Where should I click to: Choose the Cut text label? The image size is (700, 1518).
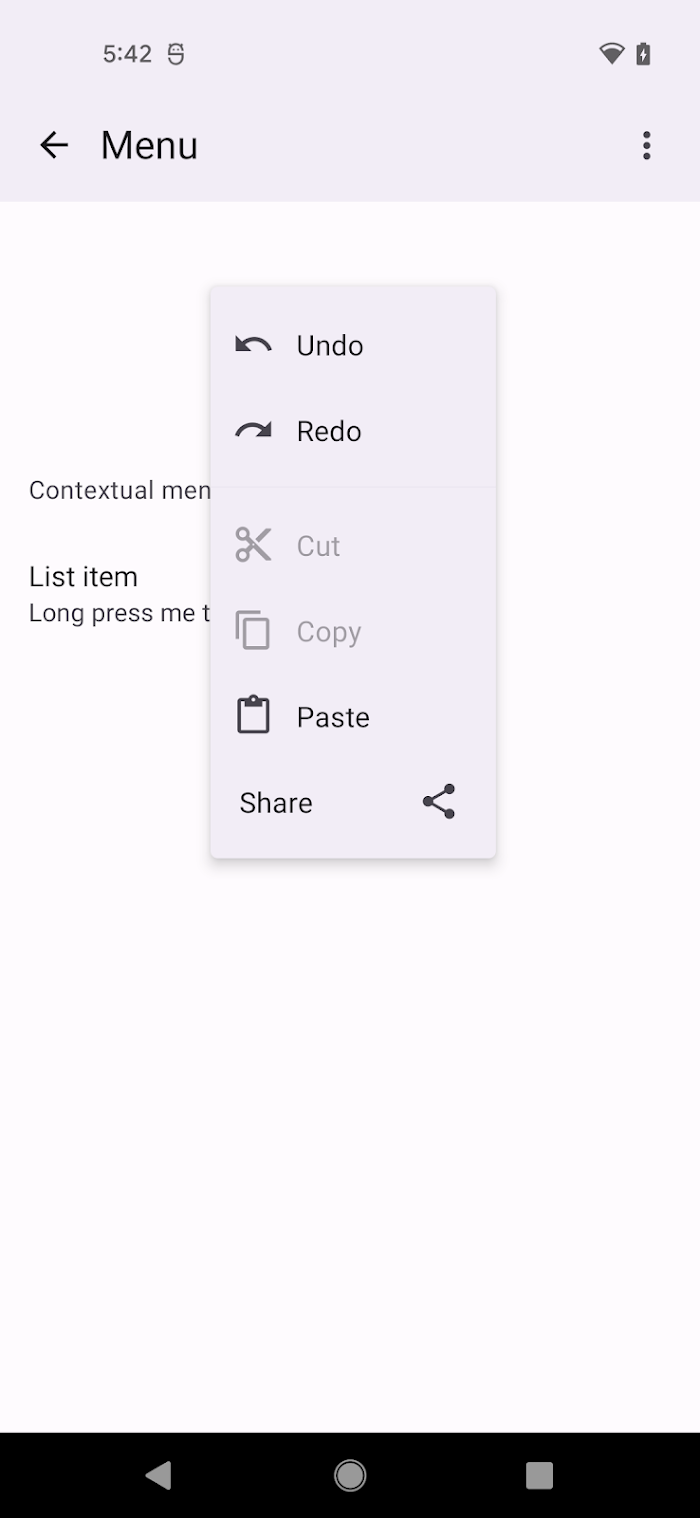point(318,546)
